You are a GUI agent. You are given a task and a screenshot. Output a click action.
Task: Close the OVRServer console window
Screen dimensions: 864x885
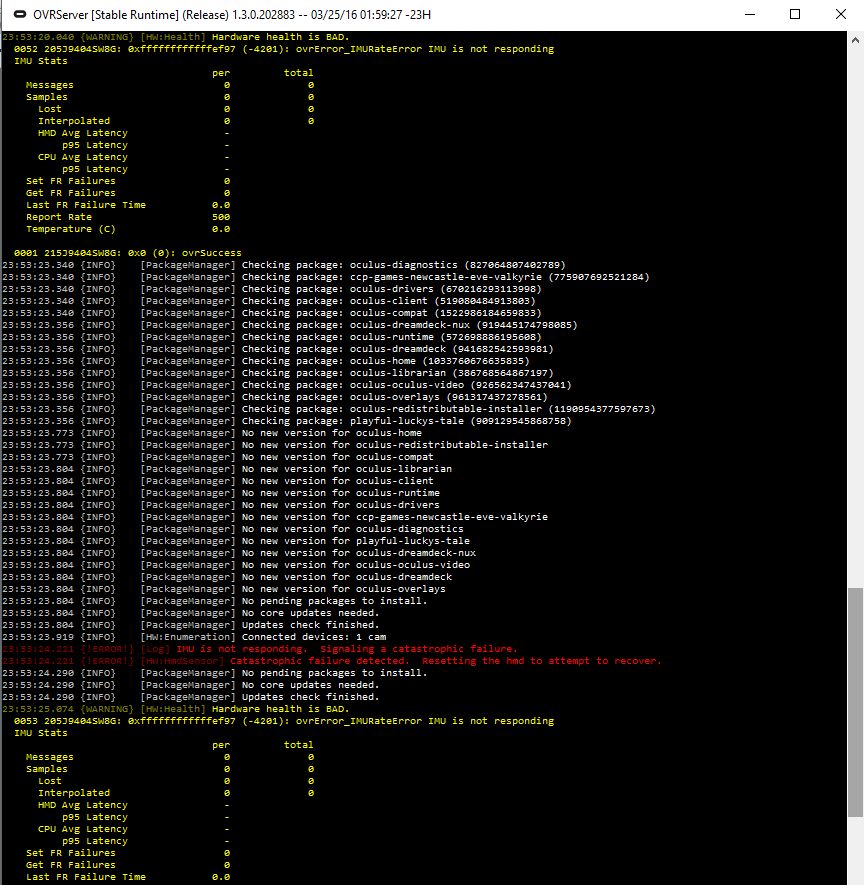pos(841,14)
